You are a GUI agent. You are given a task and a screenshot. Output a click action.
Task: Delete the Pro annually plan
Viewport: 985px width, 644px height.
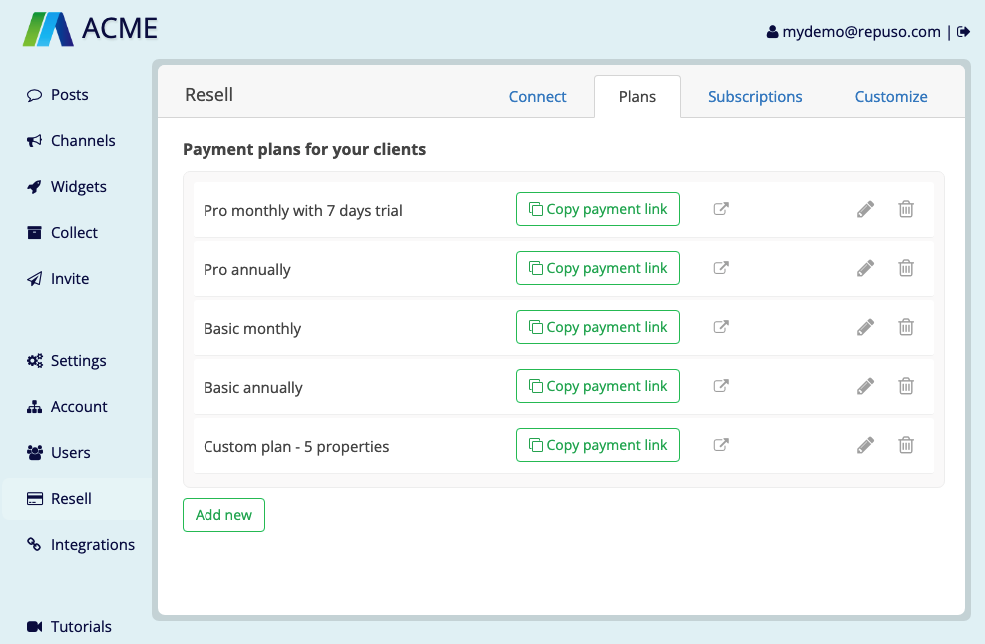(905, 268)
